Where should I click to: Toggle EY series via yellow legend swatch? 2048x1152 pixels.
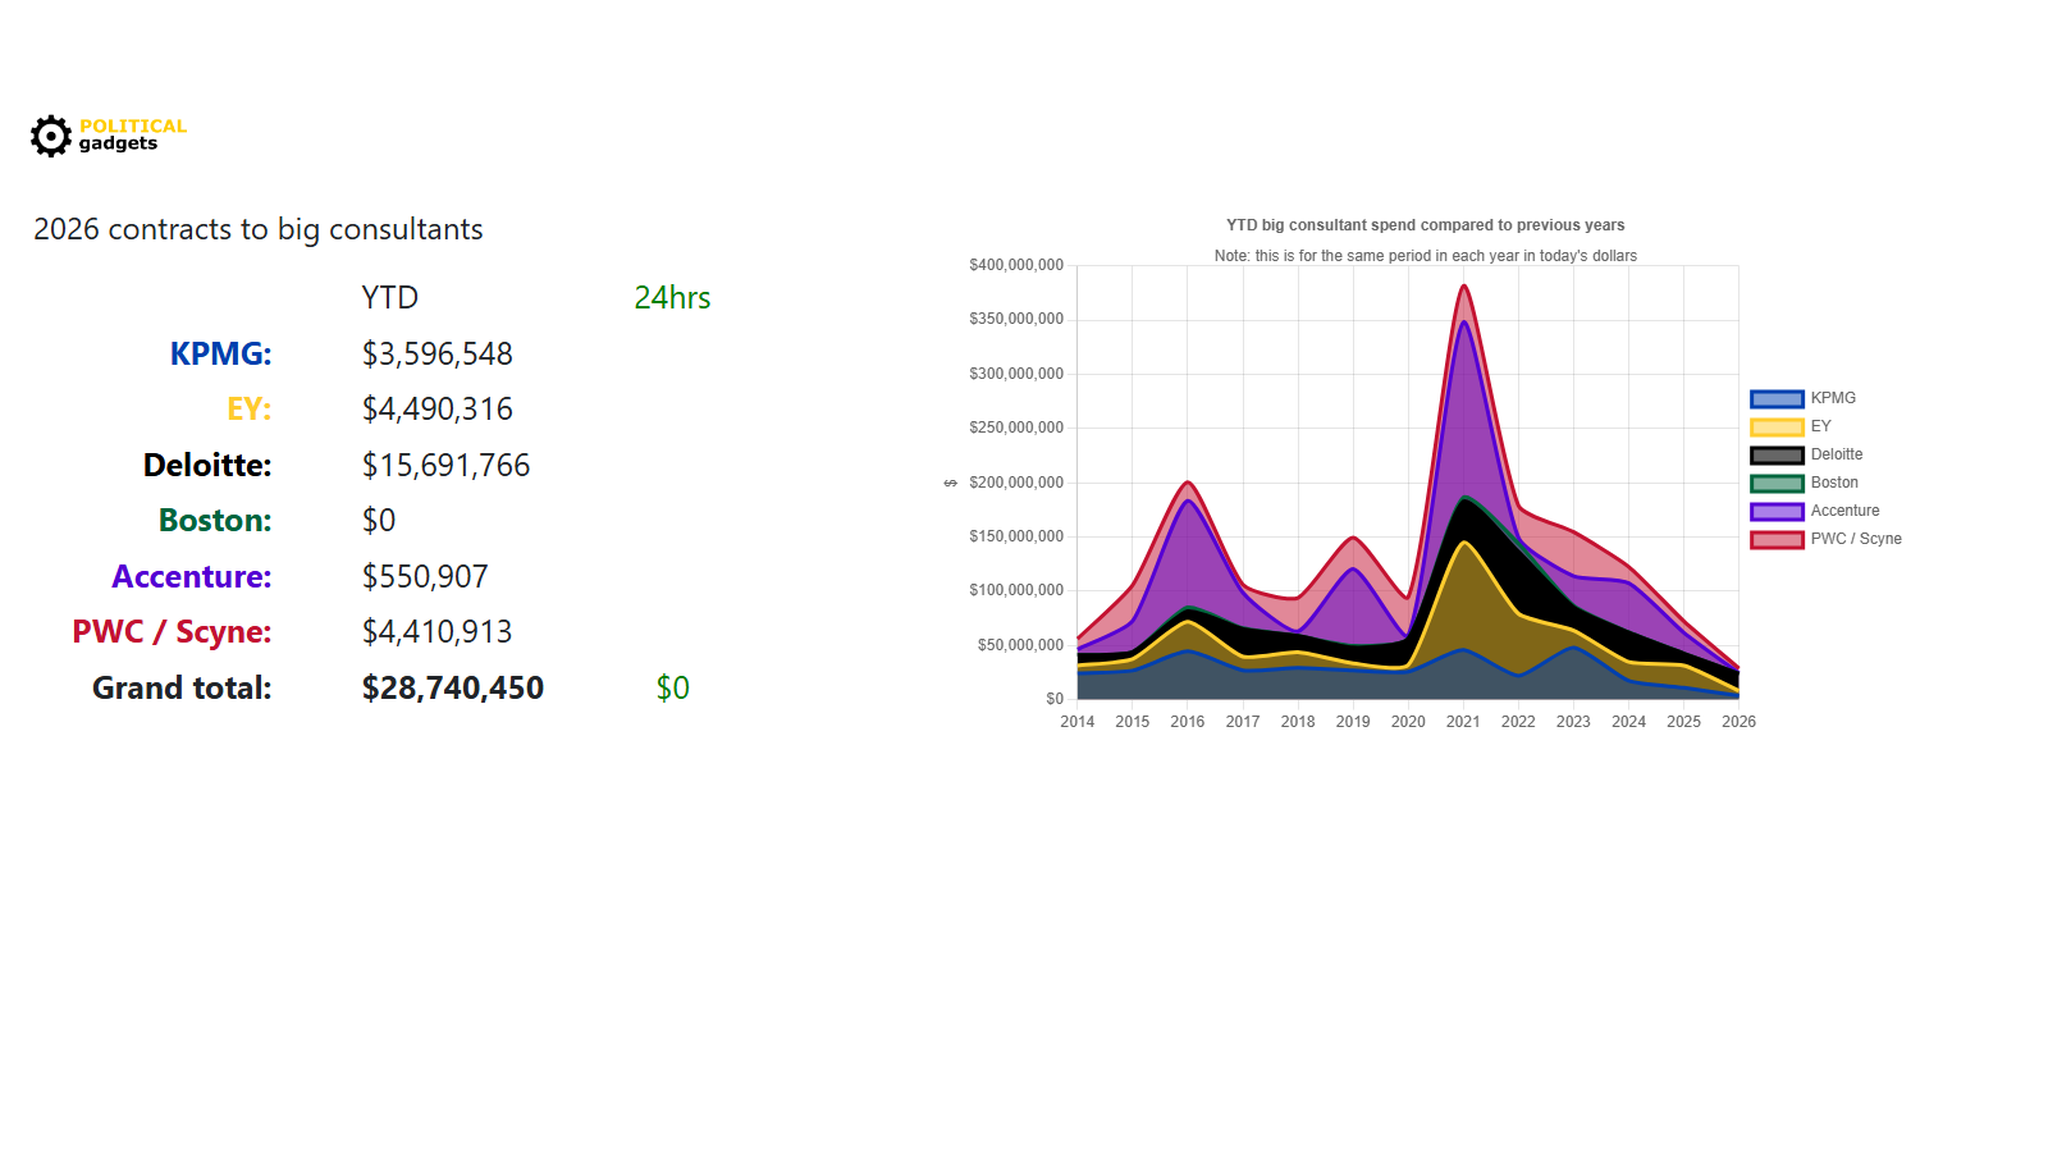point(1776,427)
